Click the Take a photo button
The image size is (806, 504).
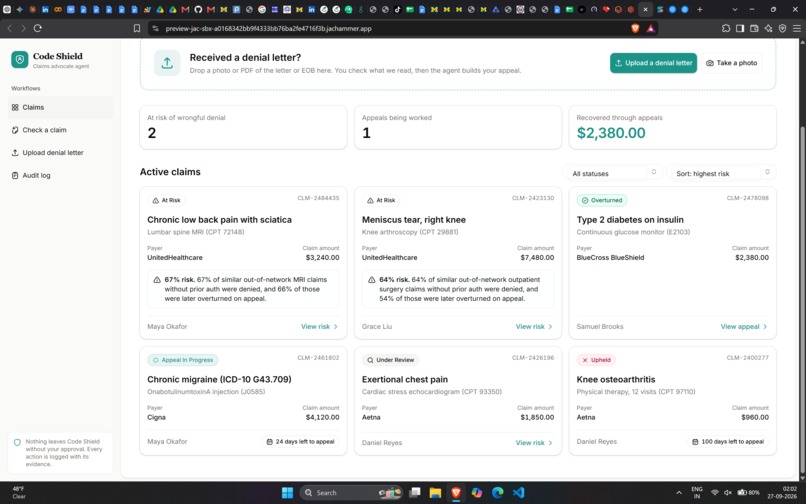[731, 63]
